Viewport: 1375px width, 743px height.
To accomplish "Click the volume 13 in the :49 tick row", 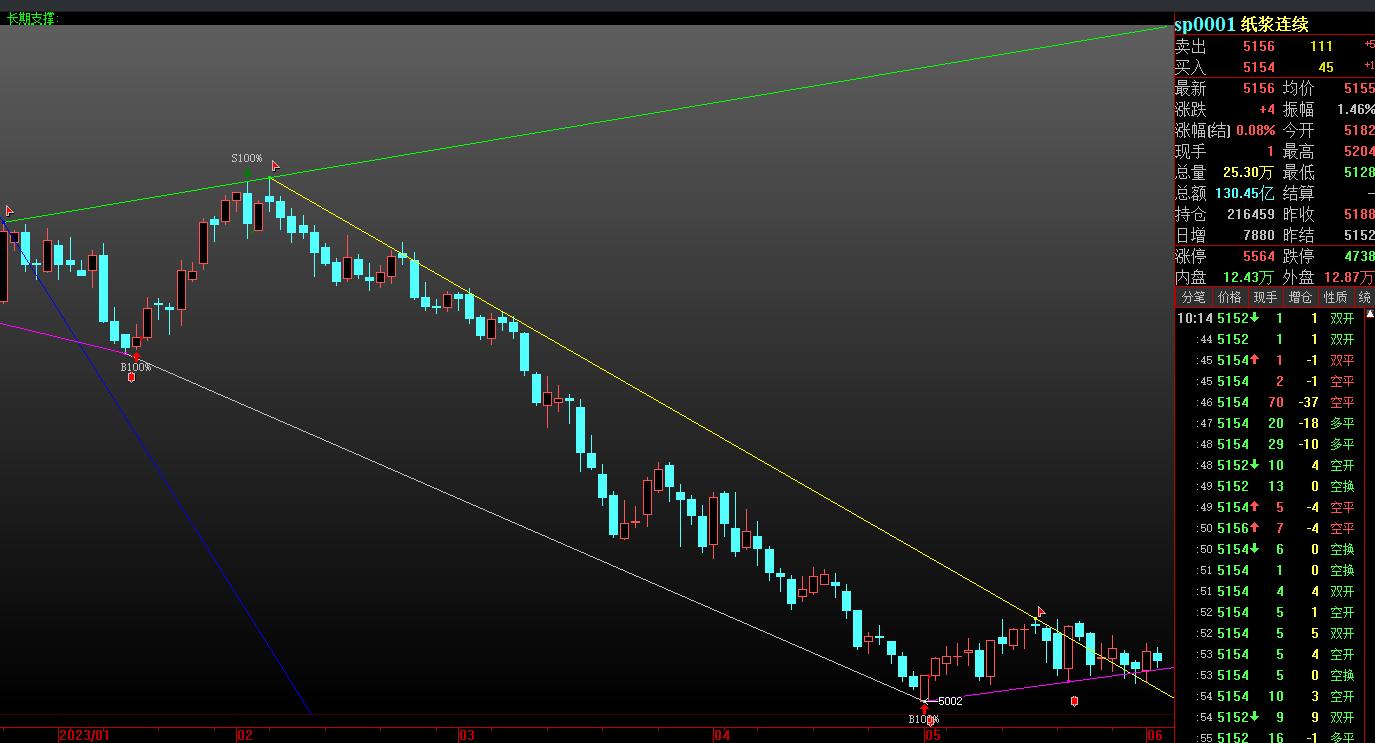I will 1275,486.
